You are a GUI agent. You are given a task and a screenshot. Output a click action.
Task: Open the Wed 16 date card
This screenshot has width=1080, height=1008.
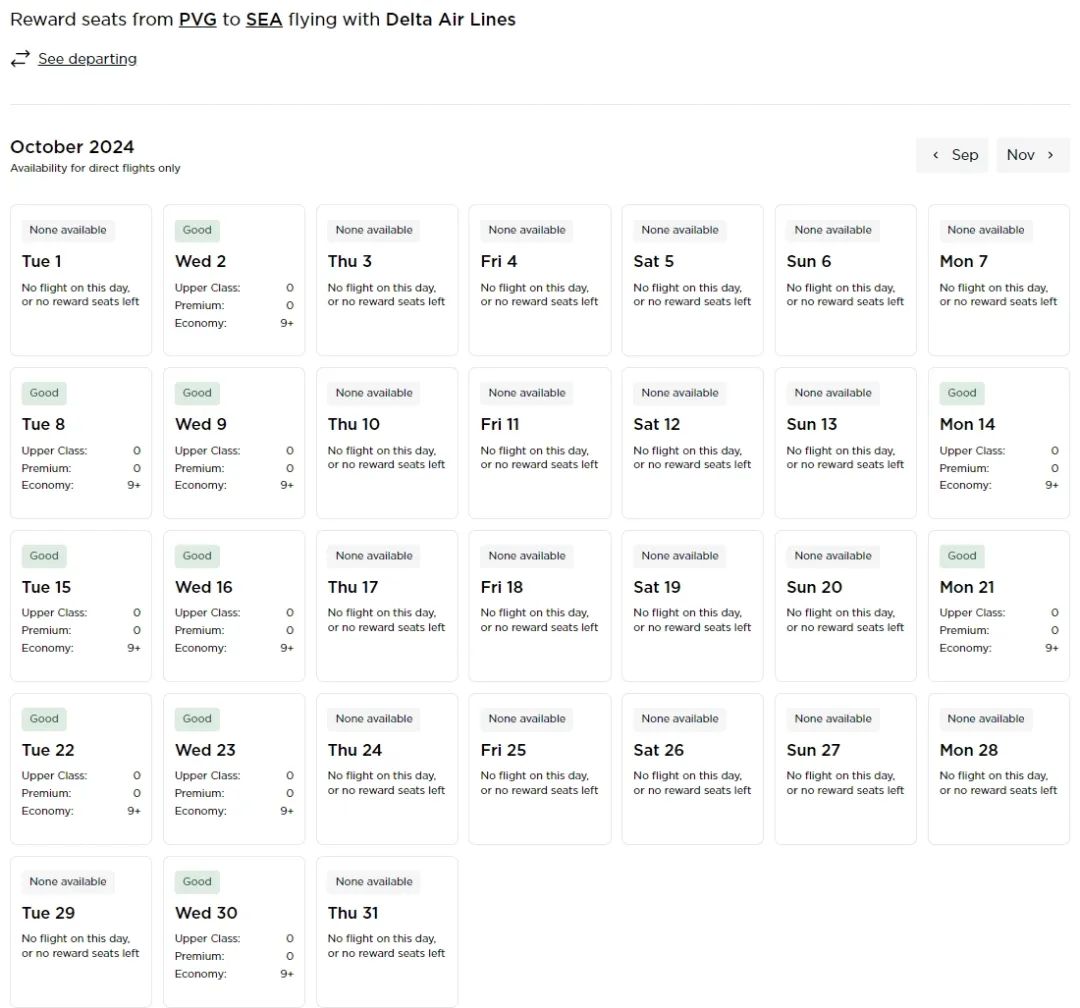[x=234, y=606]
